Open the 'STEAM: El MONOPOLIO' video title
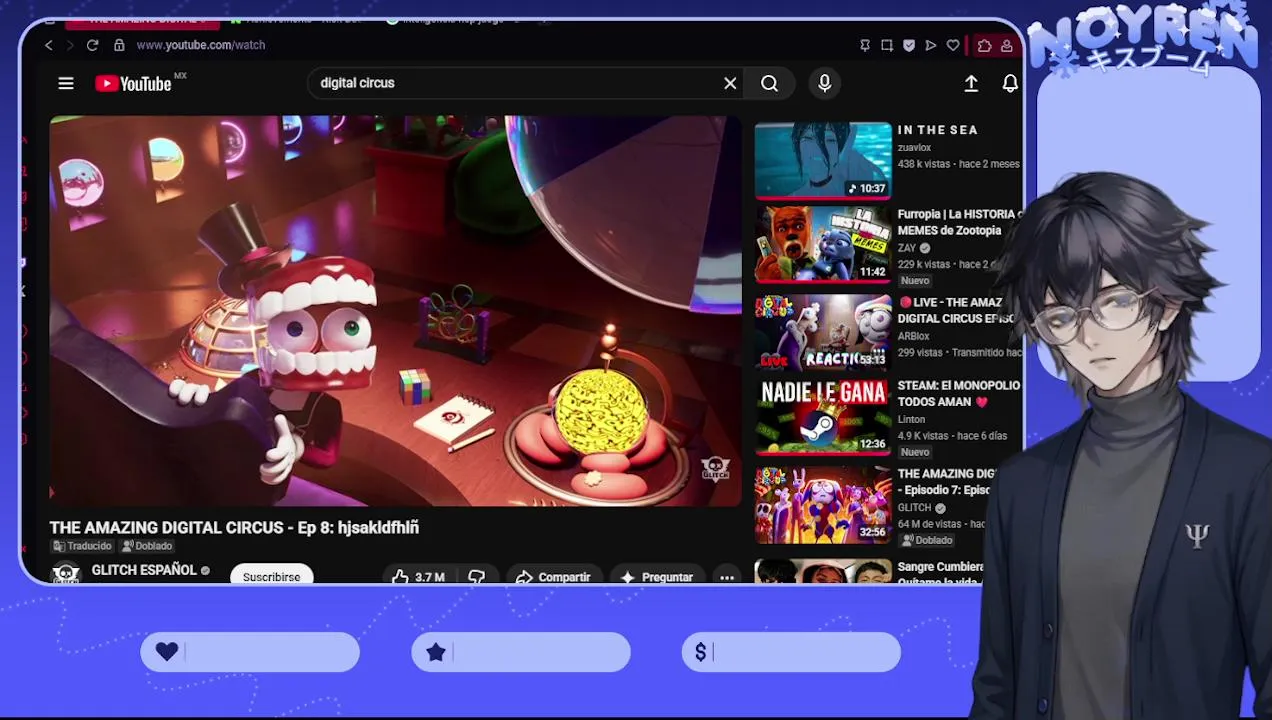The image size is (1272, 720). (958, 393)
